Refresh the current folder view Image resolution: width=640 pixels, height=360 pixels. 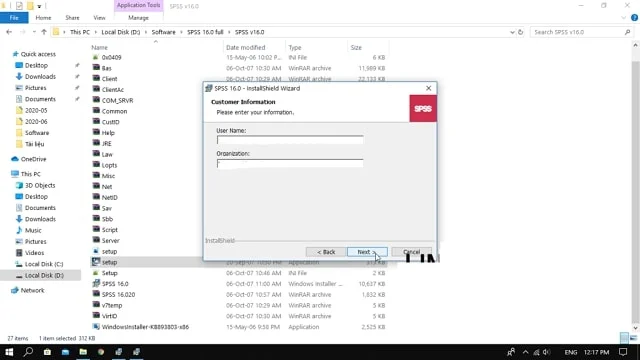pos(520,32)
